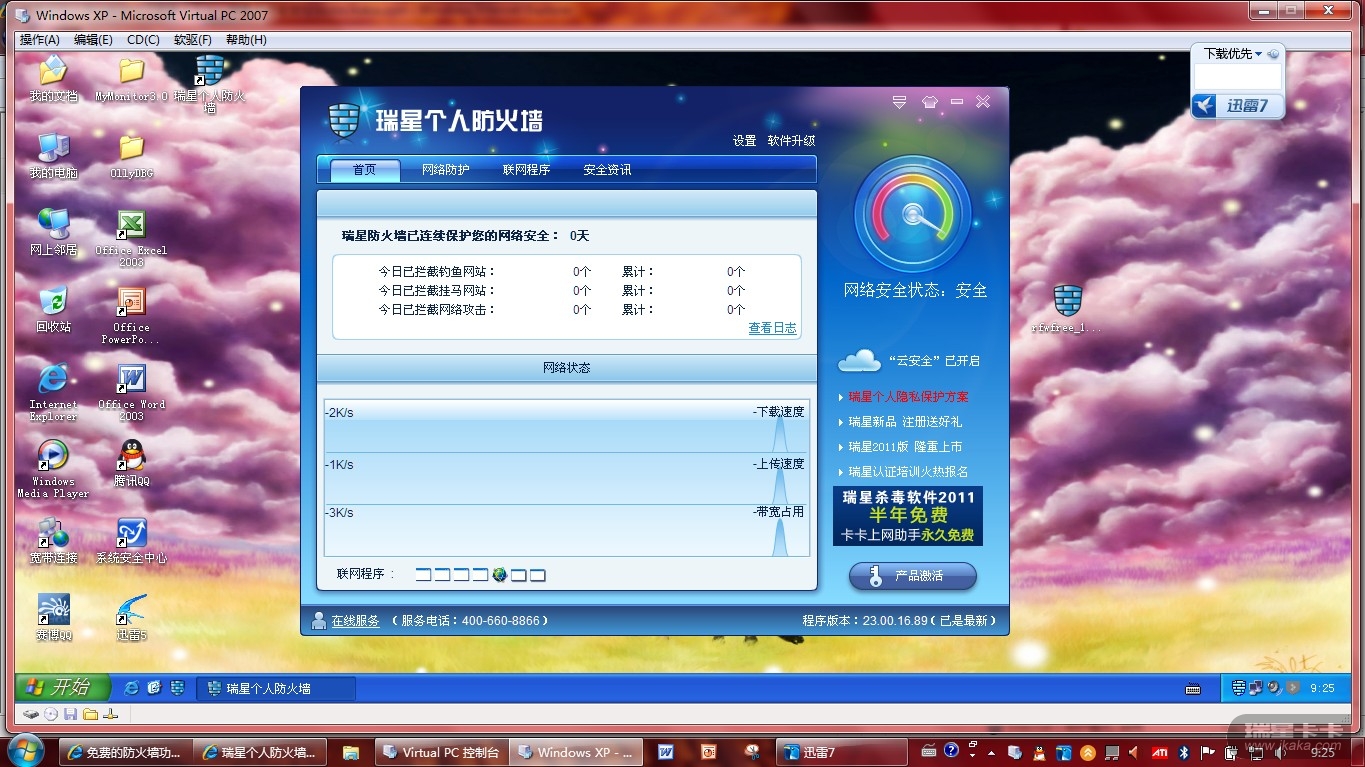
Task: Select 系统安全中心 desktop shortcut
Action: [131, 541]
